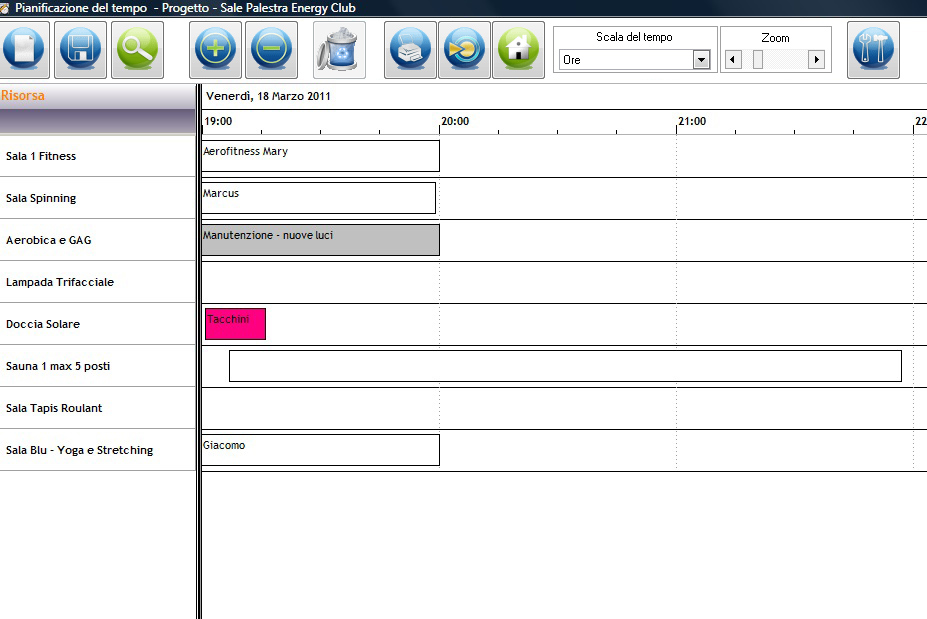Select Sala Spinning resource row
Viewport: 927px width, 619px height.
point(98,198)
